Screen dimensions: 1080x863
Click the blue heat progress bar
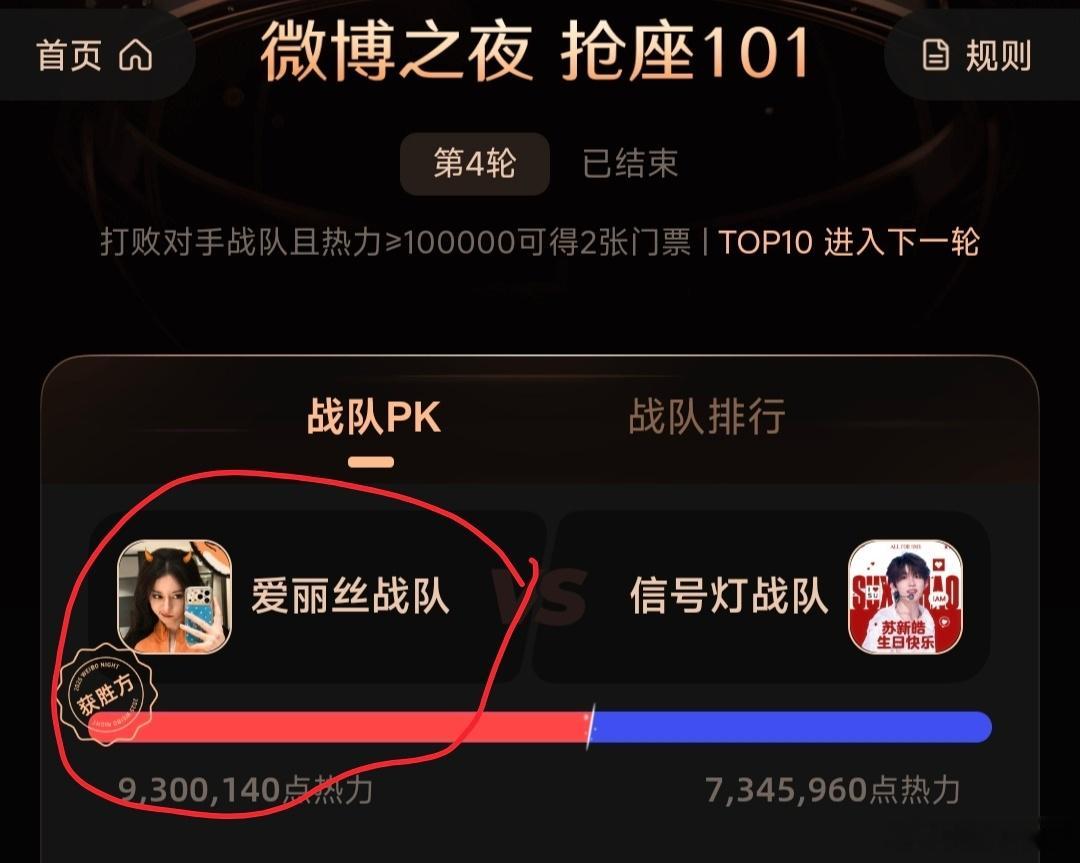pyautogui.click(x=791, y=727)
